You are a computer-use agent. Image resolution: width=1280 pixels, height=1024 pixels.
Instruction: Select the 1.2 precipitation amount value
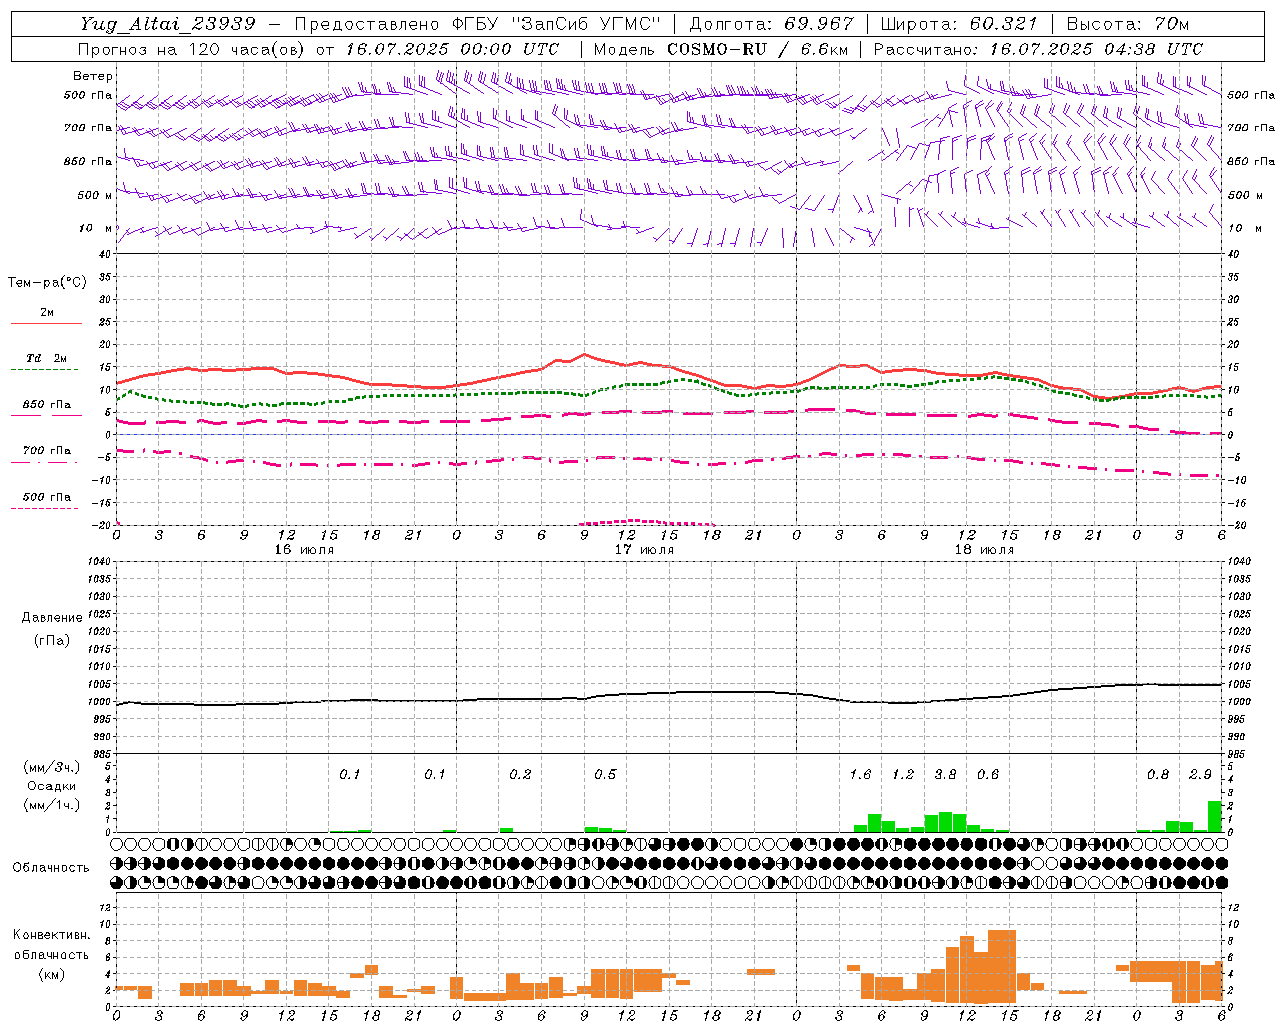tap(903, 774)
